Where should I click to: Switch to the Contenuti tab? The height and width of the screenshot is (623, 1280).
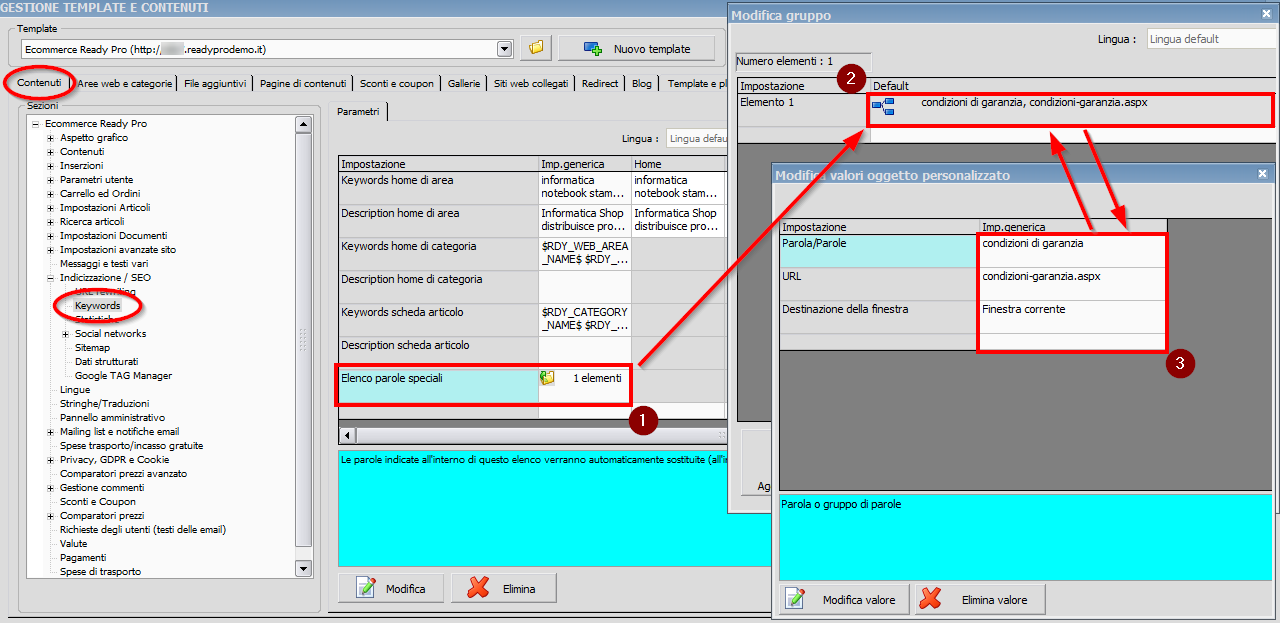(x=40, y=83)
